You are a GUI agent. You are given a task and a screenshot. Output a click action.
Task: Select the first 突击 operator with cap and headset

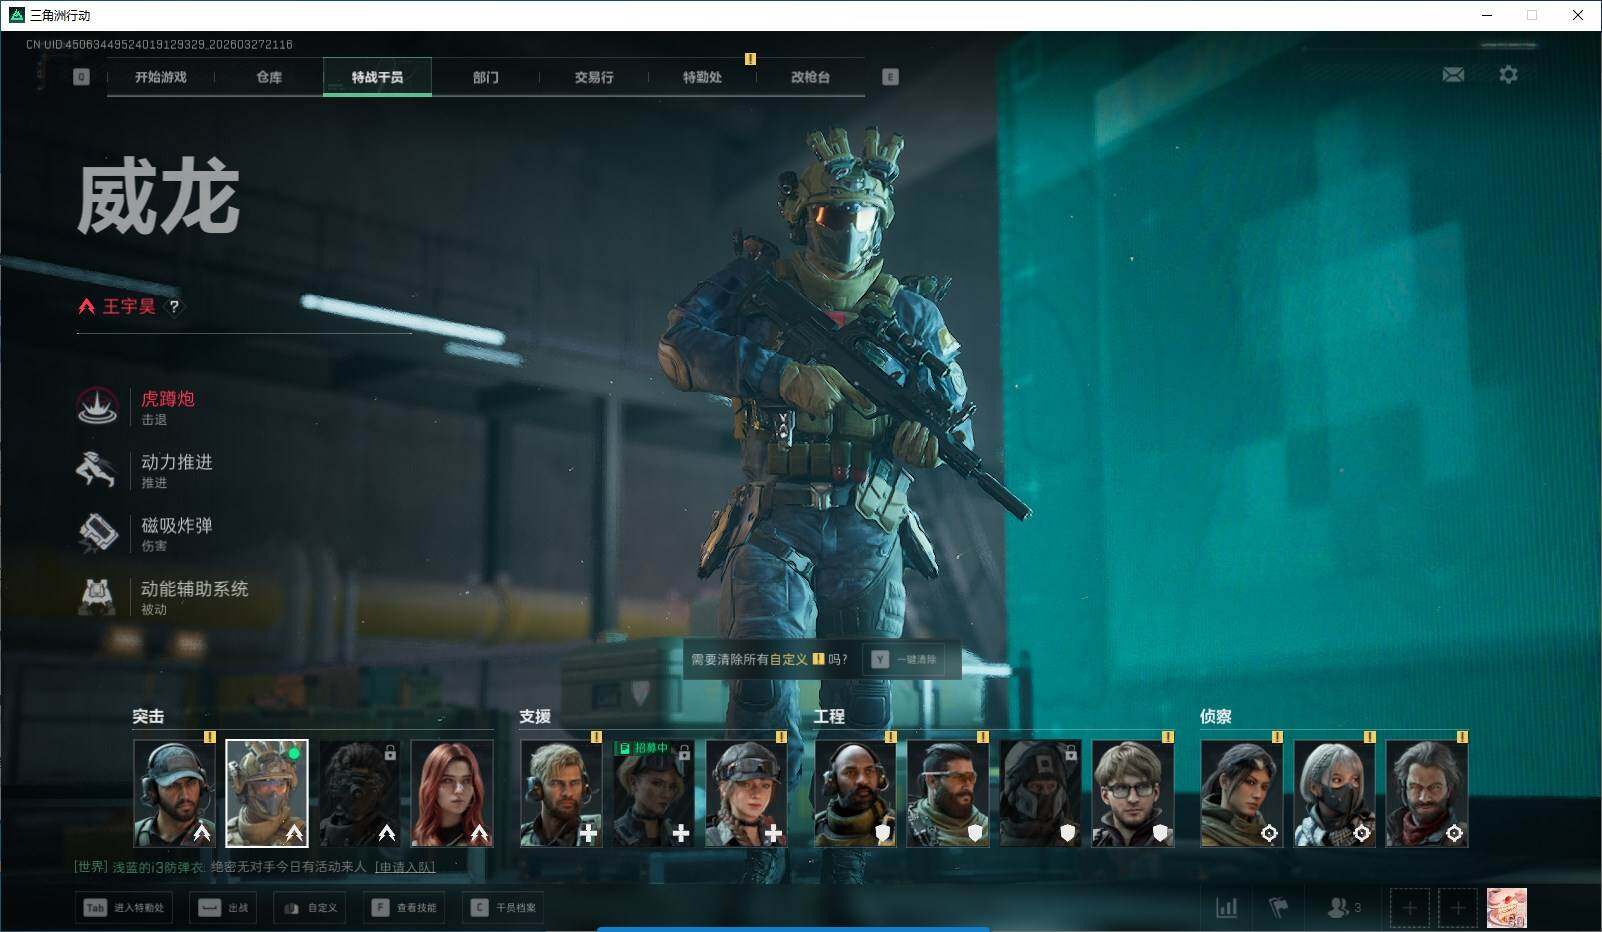pos(174,794)
